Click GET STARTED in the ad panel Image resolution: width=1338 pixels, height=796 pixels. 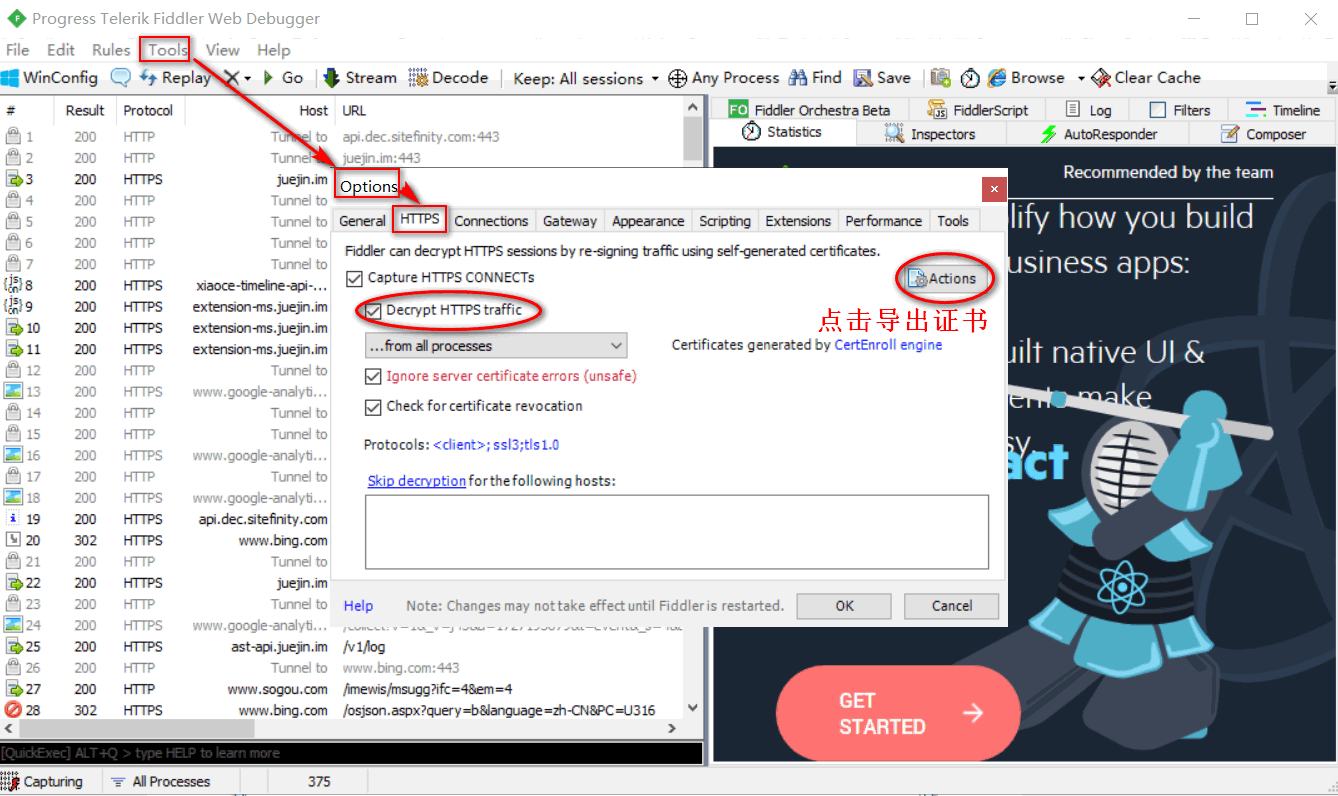click(898, 713)
